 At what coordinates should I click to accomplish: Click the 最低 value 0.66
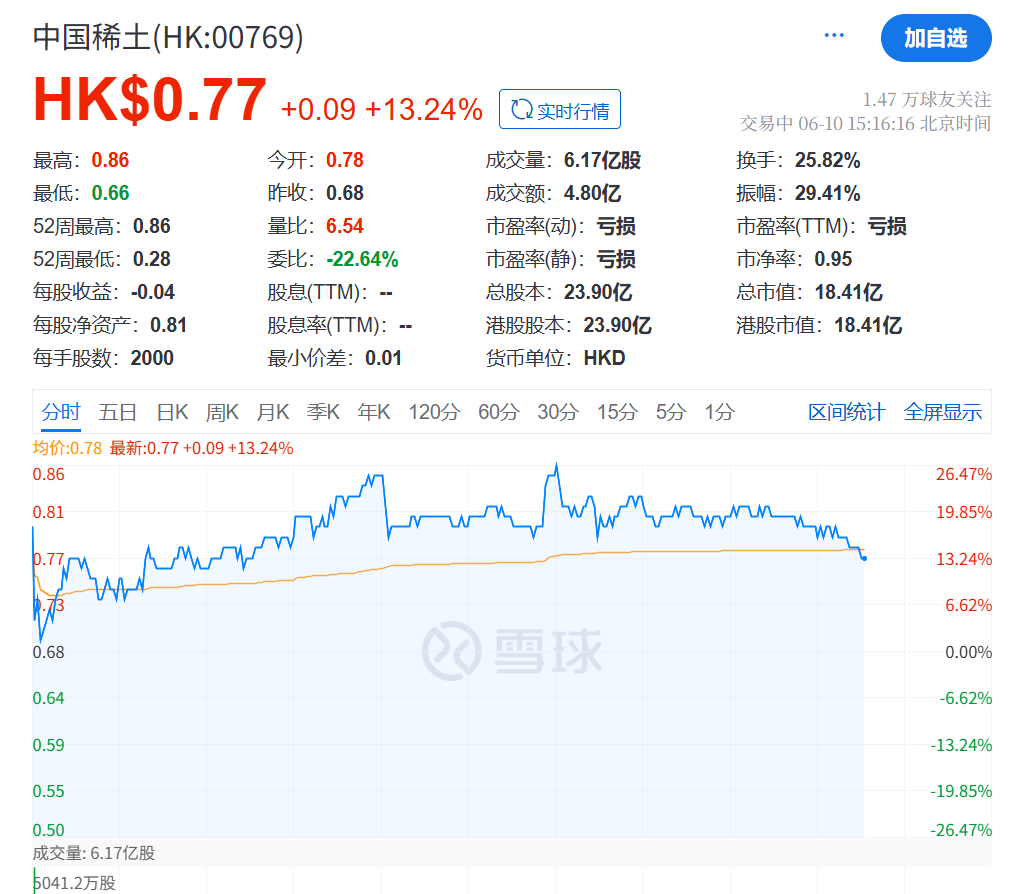(x=110, y=193)
